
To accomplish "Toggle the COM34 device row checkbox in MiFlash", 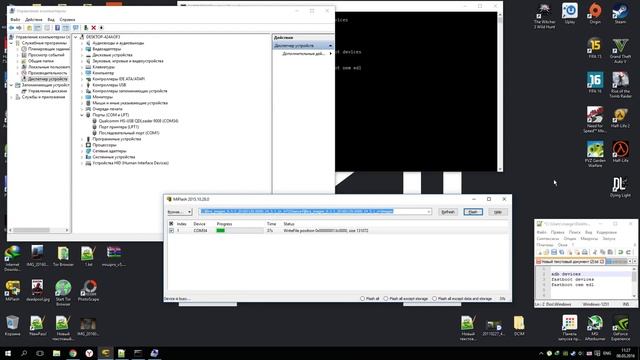I will 171,231.
